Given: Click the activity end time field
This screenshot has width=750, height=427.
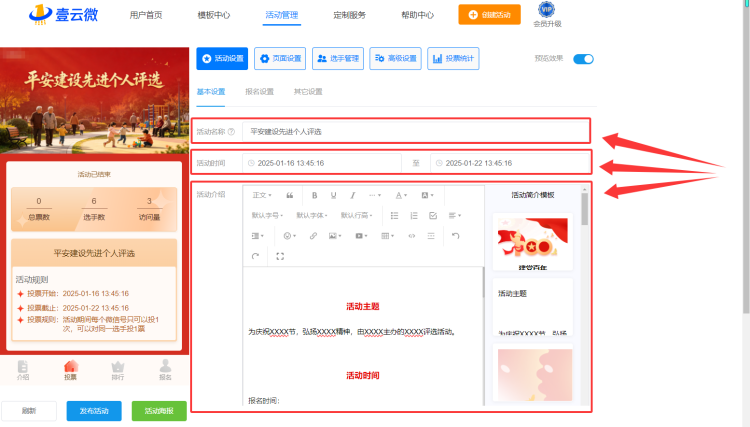Looking at the screenshot, I should click(x=509, y=163).
